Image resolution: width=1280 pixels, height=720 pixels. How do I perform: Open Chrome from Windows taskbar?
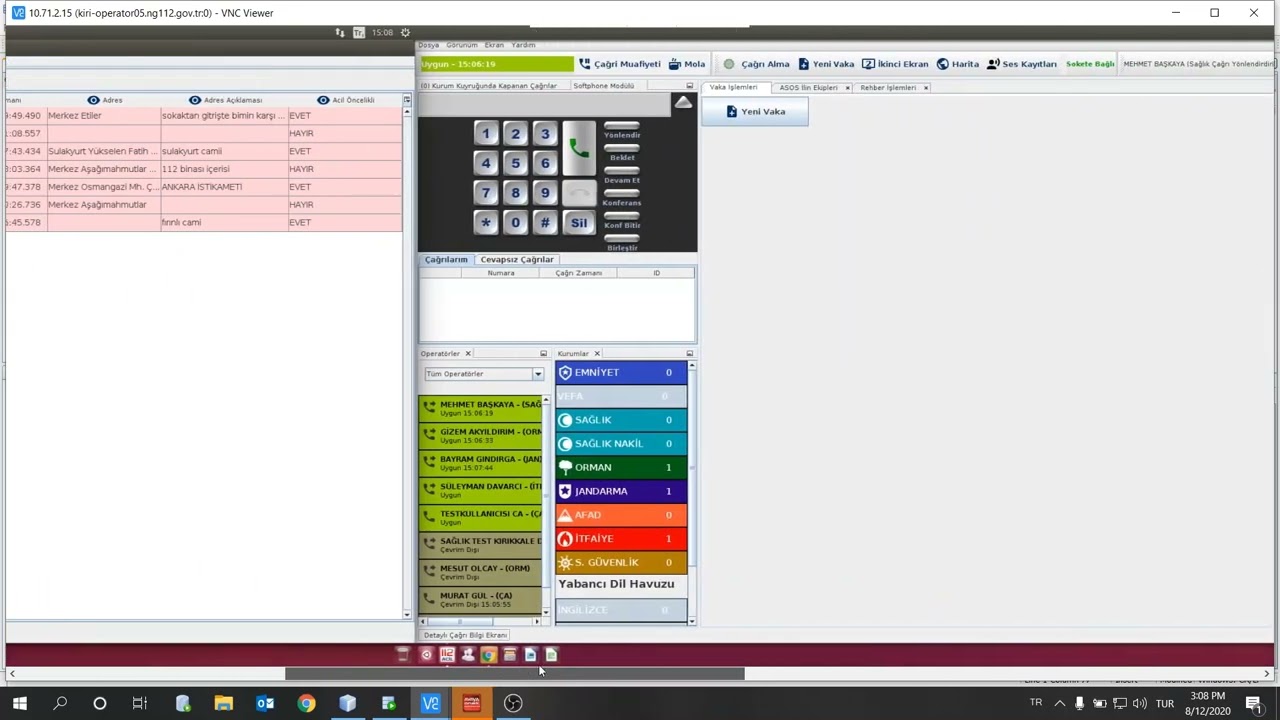pos(306,704)
